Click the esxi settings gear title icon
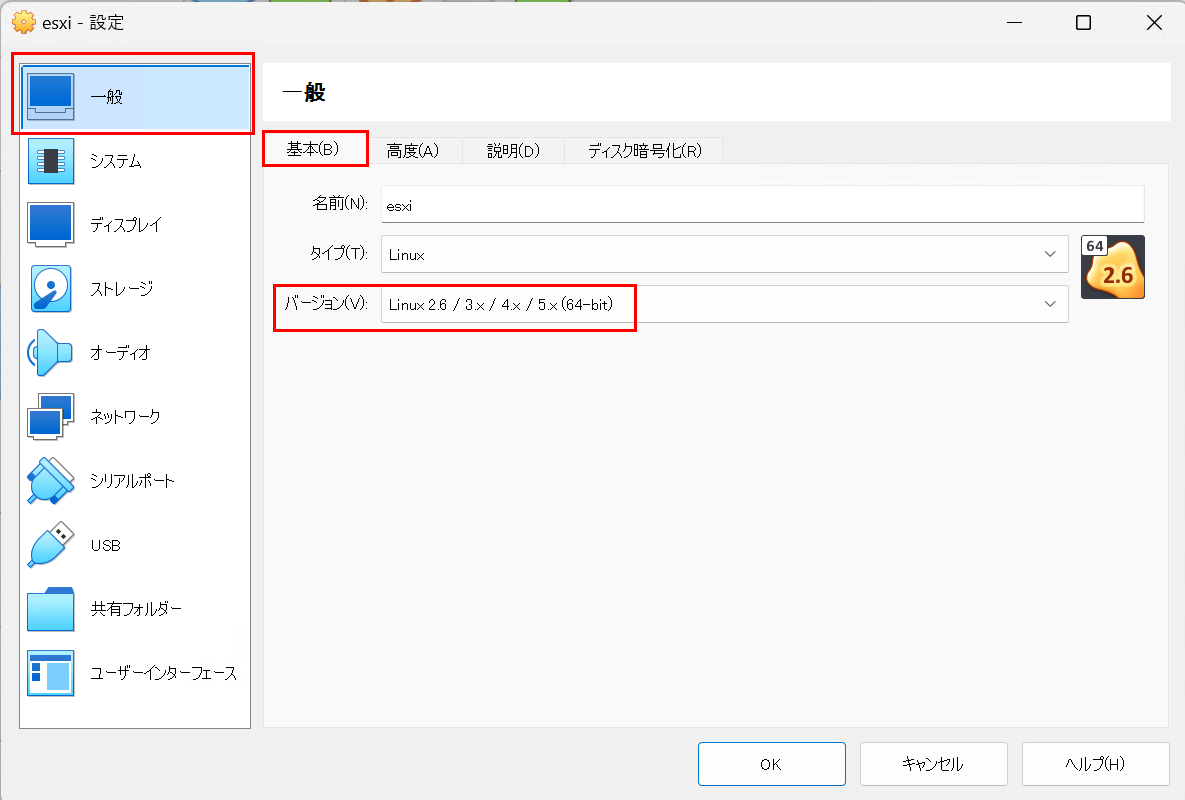The width and height of the screenshot is (1185, 800). 23,23
